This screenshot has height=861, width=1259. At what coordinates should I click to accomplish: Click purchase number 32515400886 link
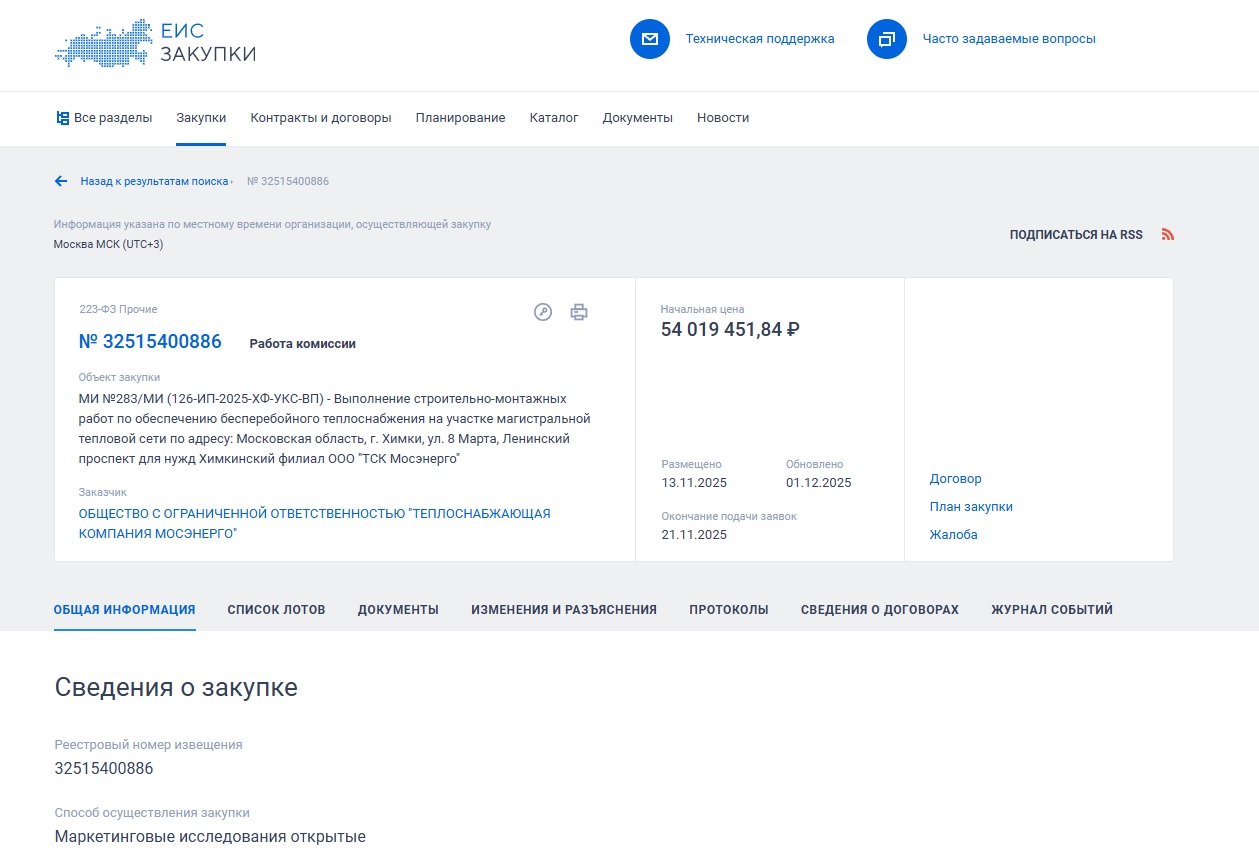[x=150, y=342]
